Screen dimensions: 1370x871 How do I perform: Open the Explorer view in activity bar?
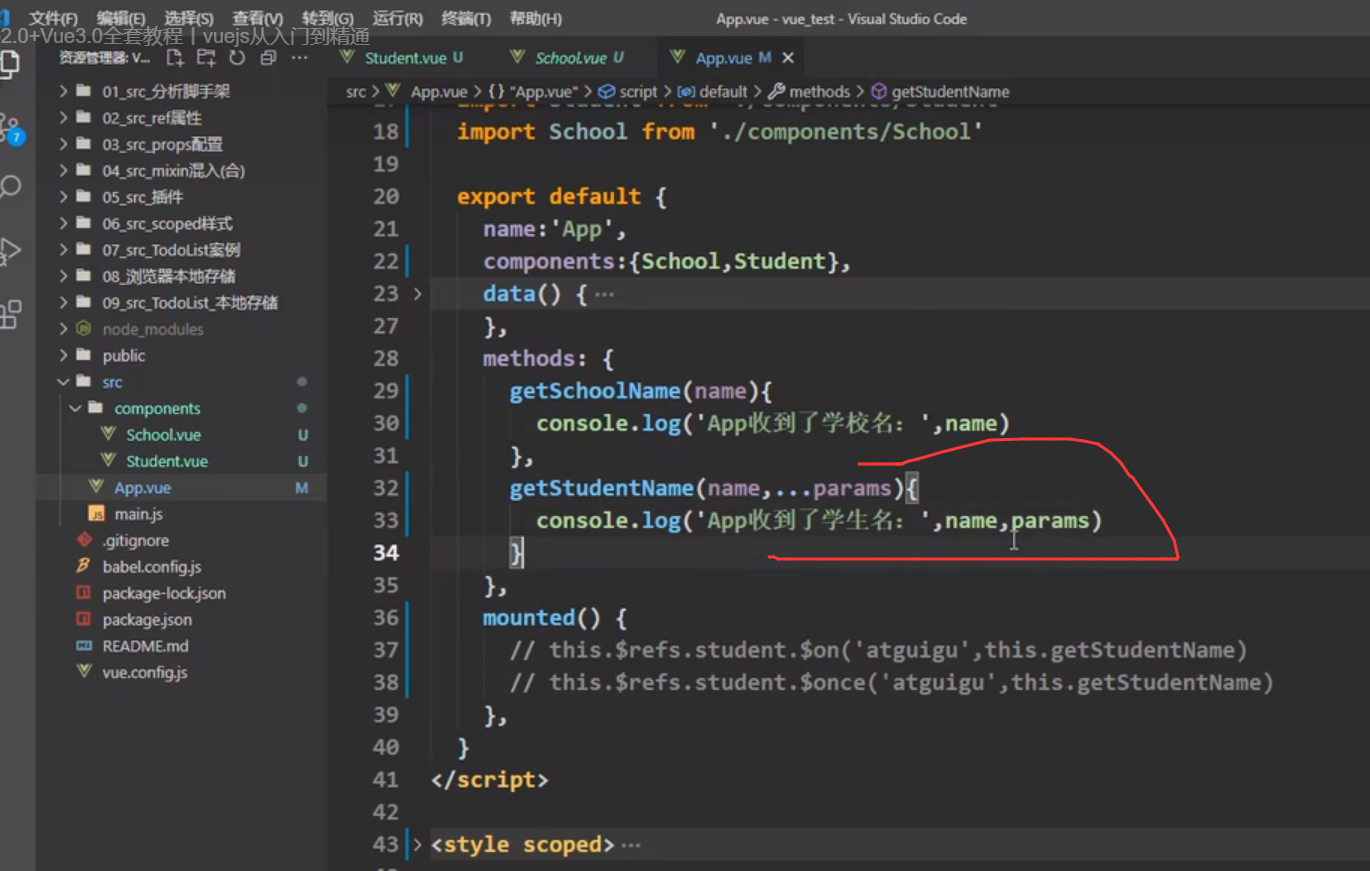pos(9,64)
